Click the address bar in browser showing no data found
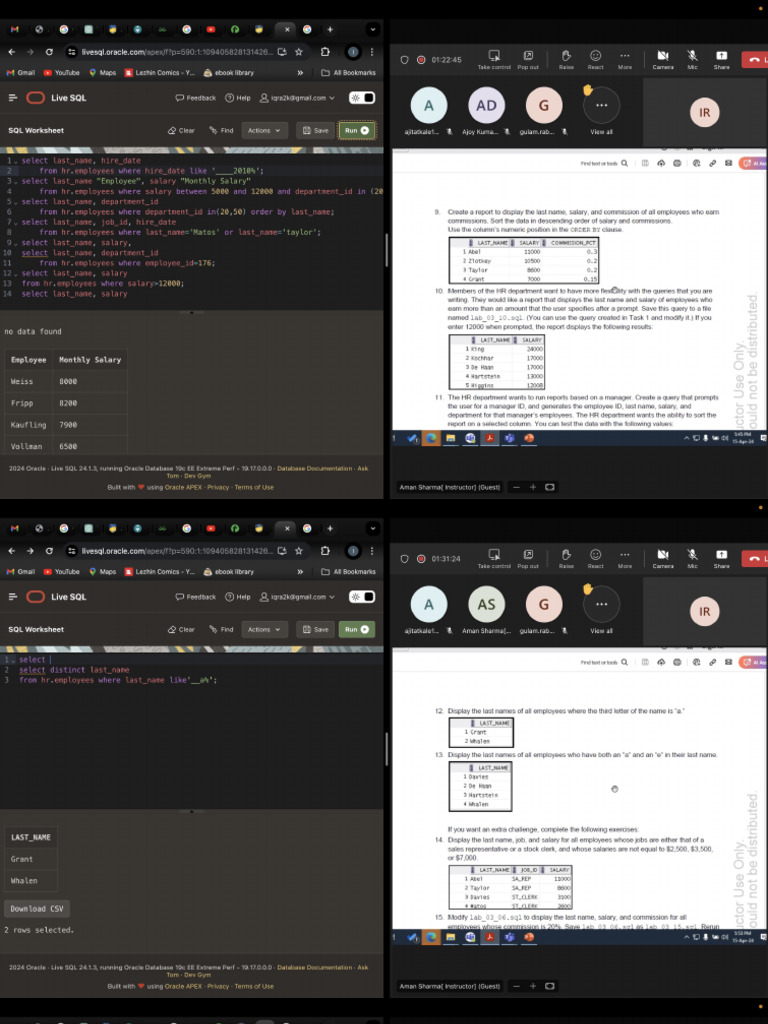 (x=175, y=52)
